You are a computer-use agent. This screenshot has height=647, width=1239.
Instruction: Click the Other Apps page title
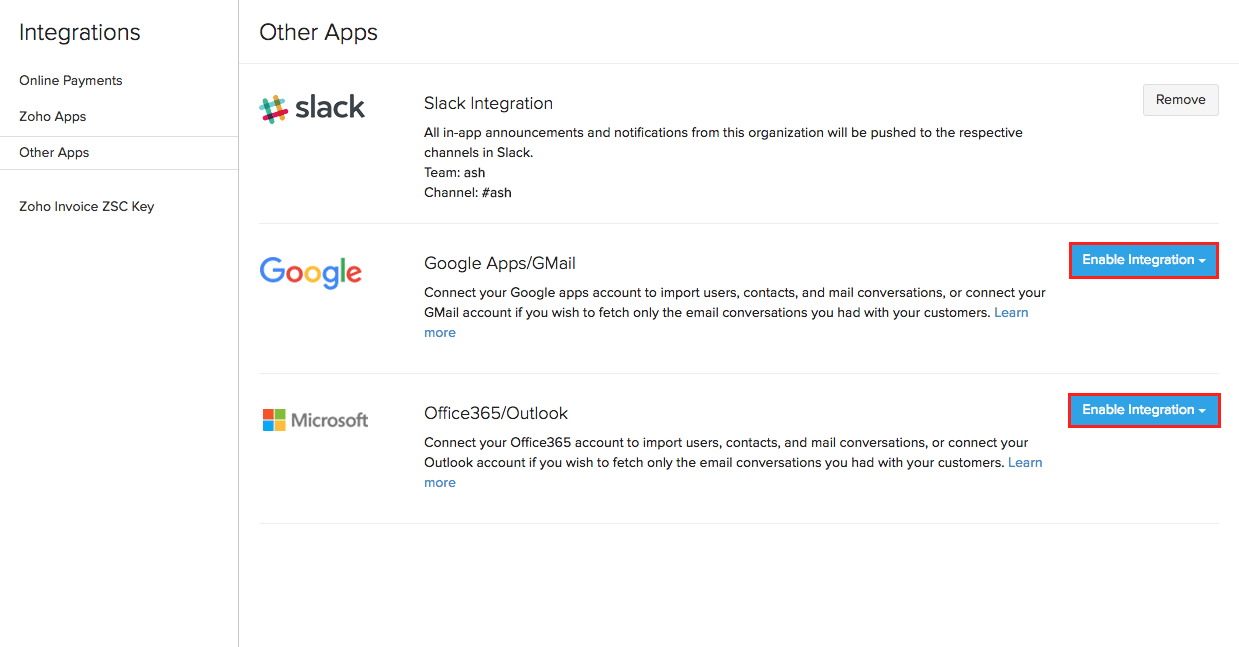(x=318, y=32)
